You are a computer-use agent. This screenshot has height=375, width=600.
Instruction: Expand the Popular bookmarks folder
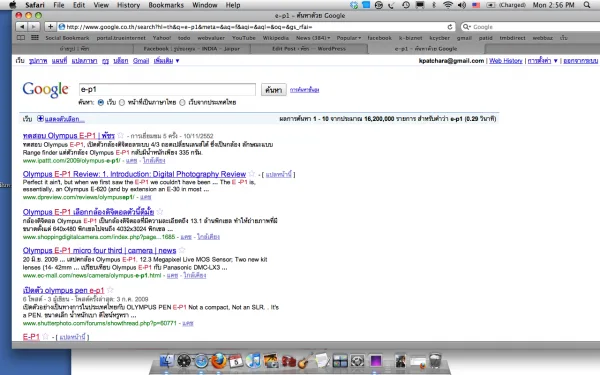tap(349, 38)
